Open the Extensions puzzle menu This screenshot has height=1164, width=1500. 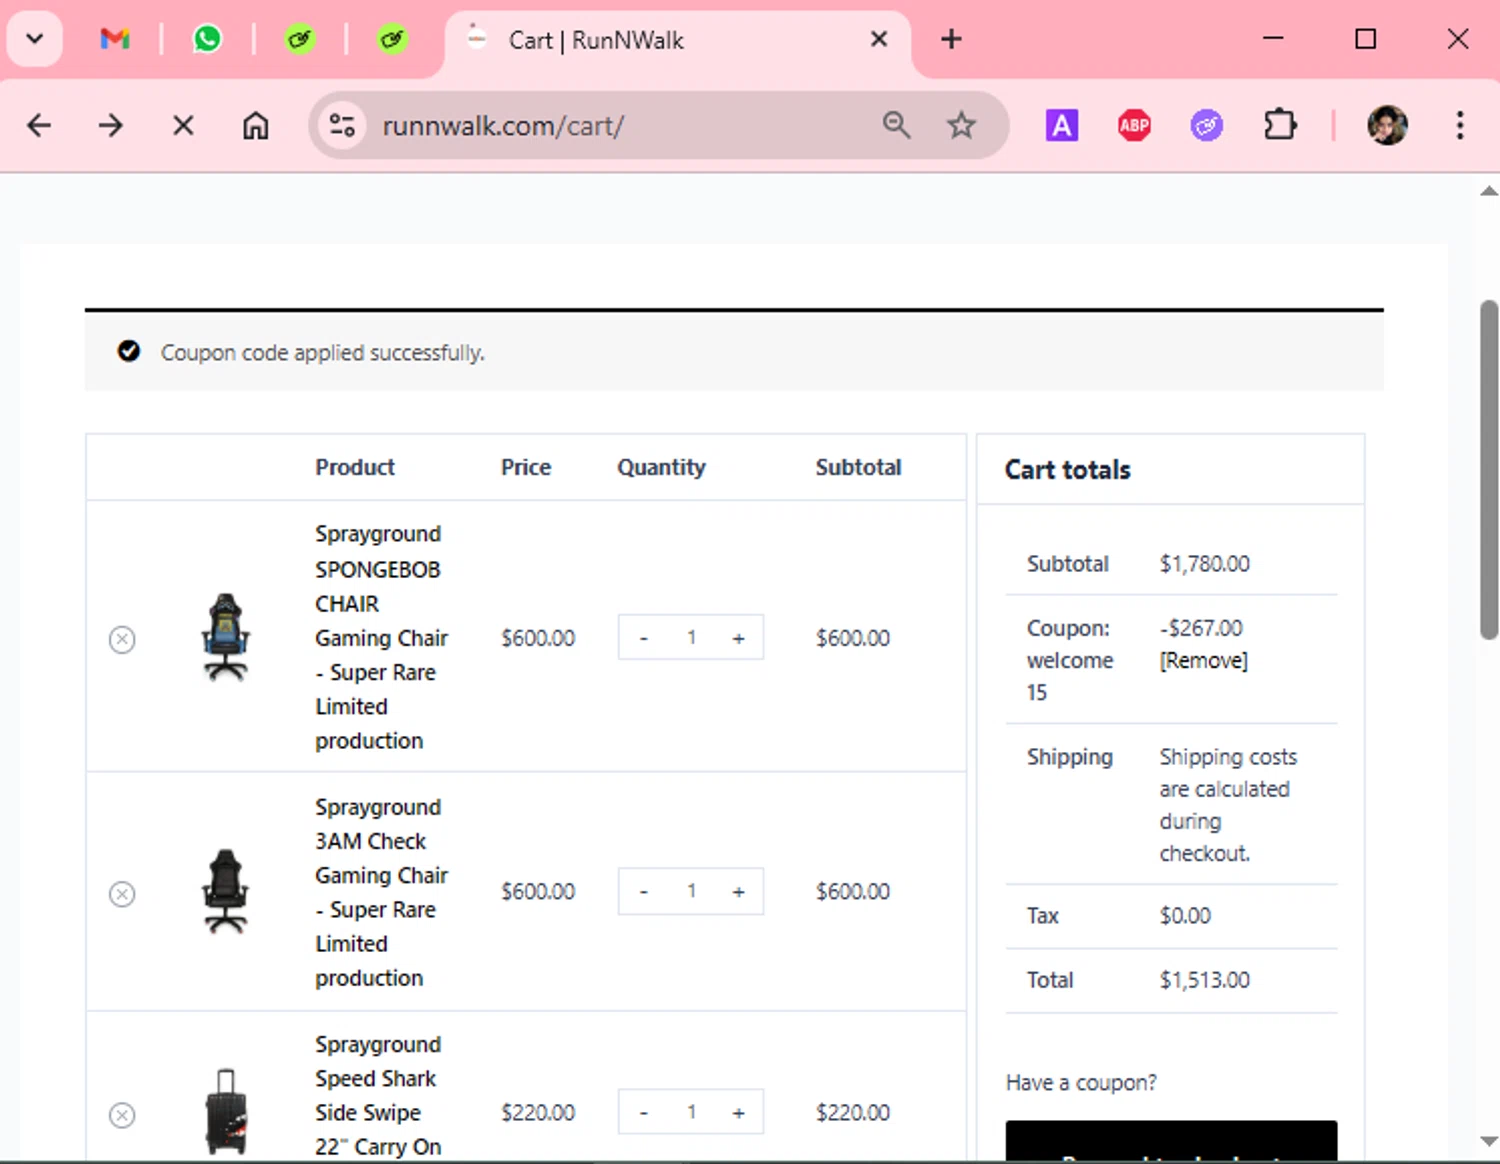pos(1280,126)
